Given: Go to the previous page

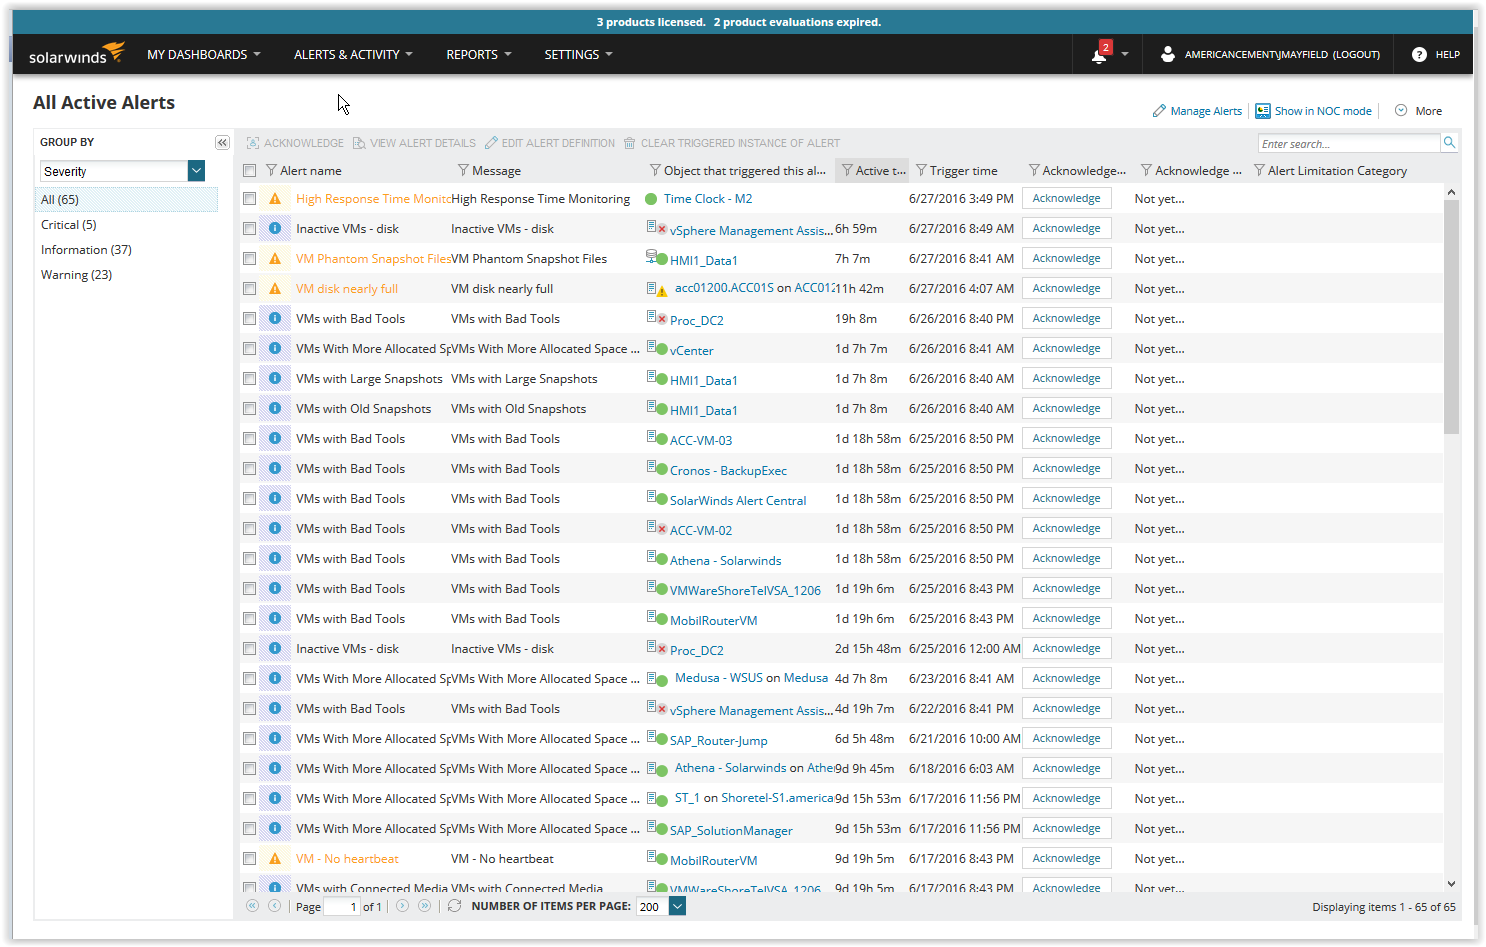Looking at the screenshot, I should [274, 906].
